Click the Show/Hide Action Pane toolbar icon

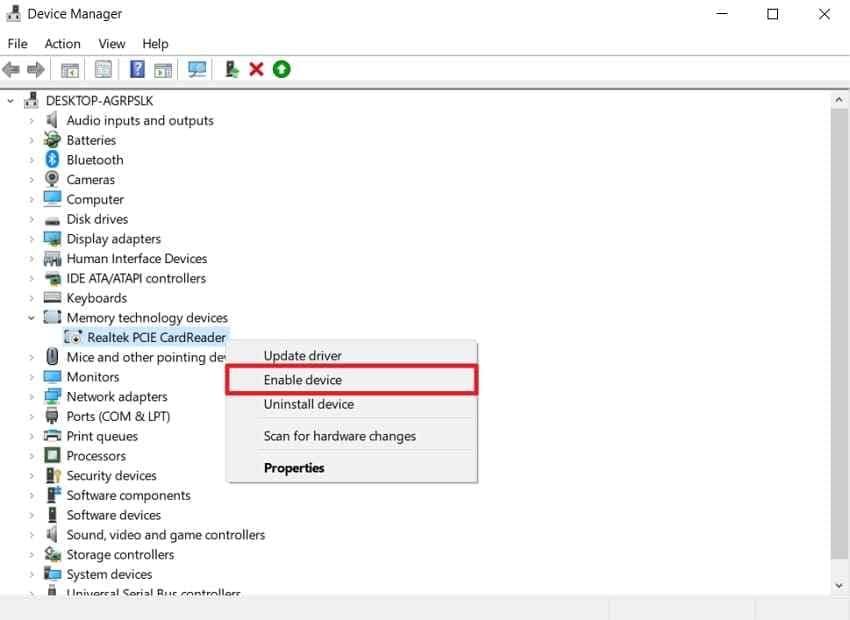pos(163,69)
